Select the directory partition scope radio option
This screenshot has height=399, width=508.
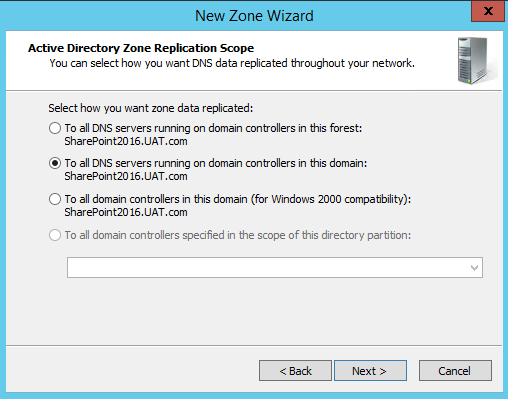55,235
